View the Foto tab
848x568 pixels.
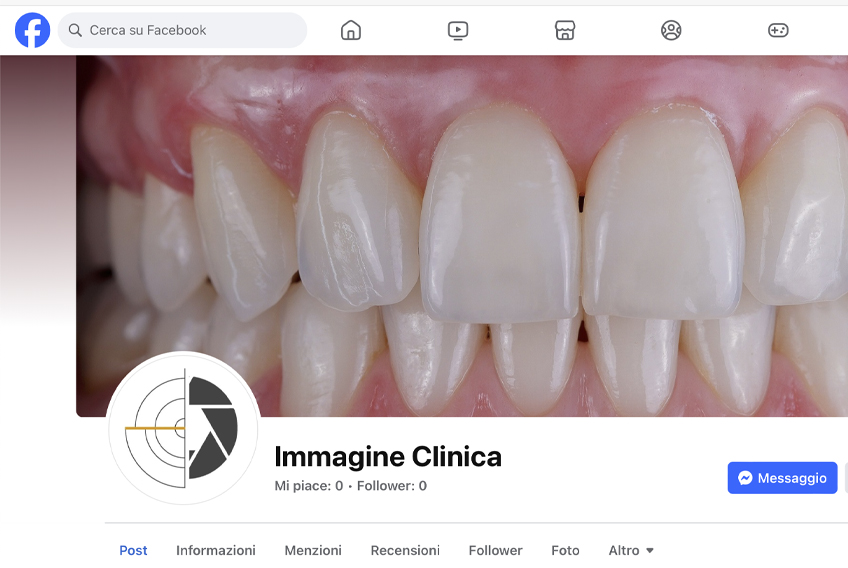565,550
